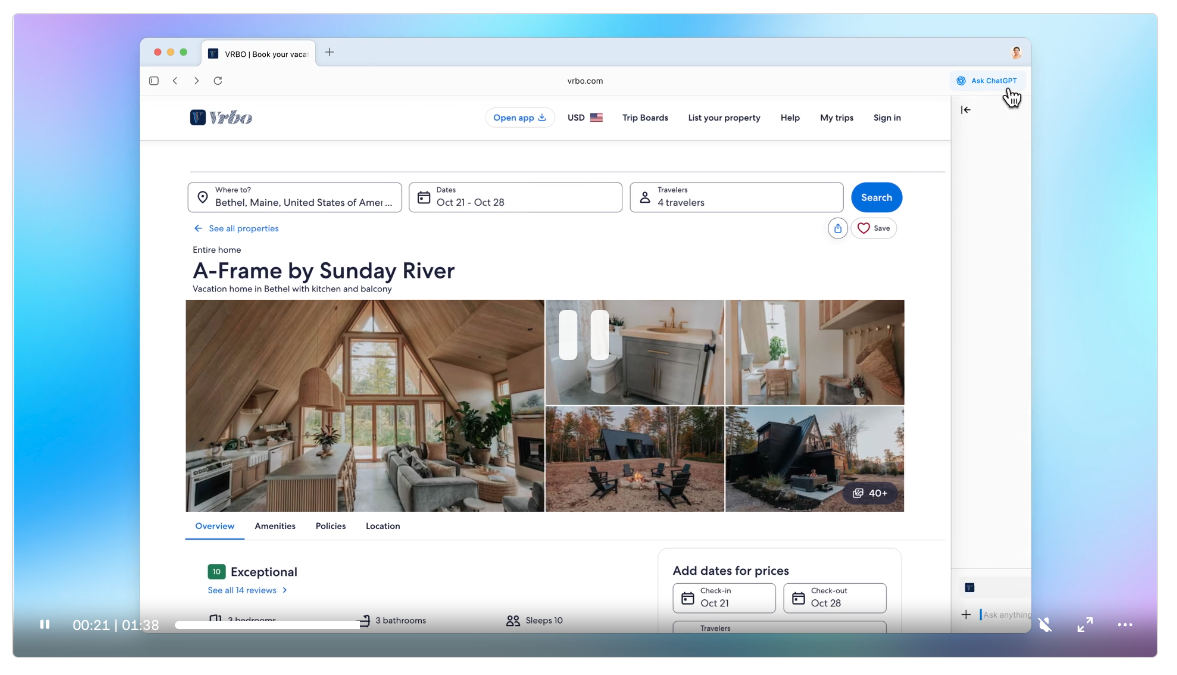The image size is (1177, 675).
Task: Open the 40+ photos gallery badge
Action: [870, 493]
